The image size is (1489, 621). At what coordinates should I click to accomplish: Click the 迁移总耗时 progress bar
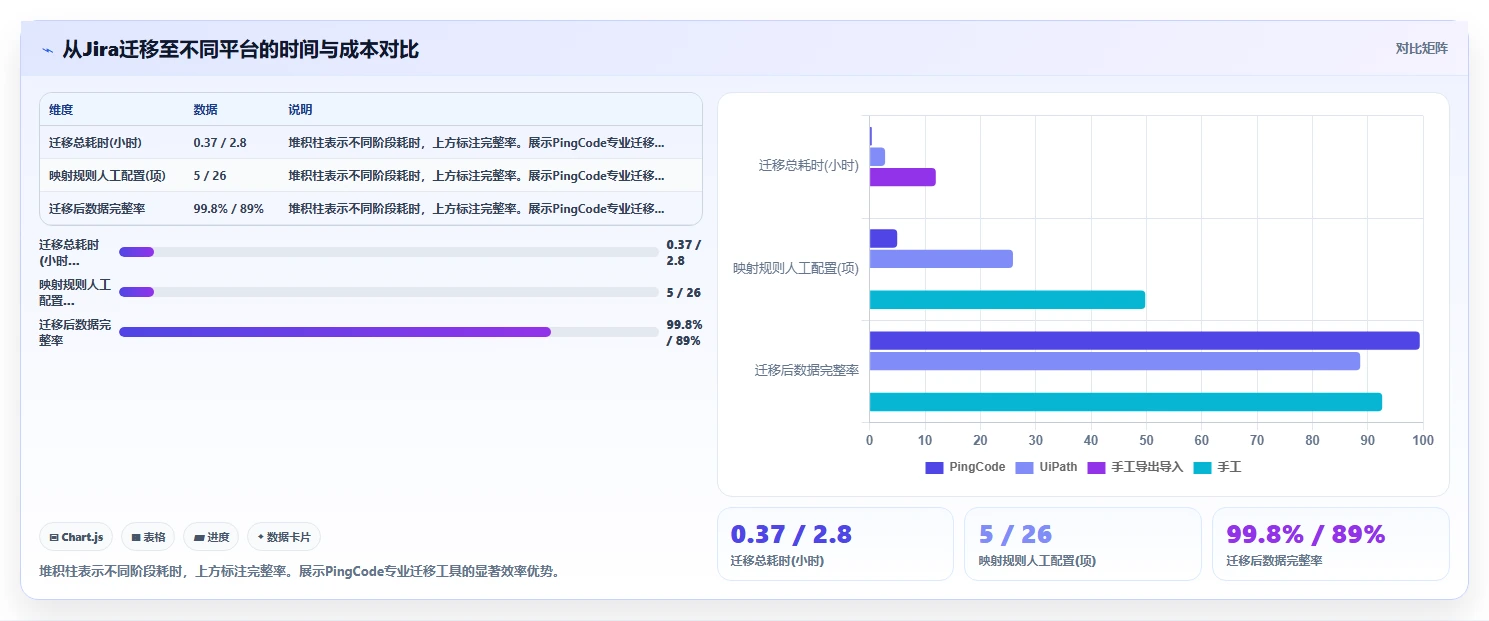click(x=389, y=252)
